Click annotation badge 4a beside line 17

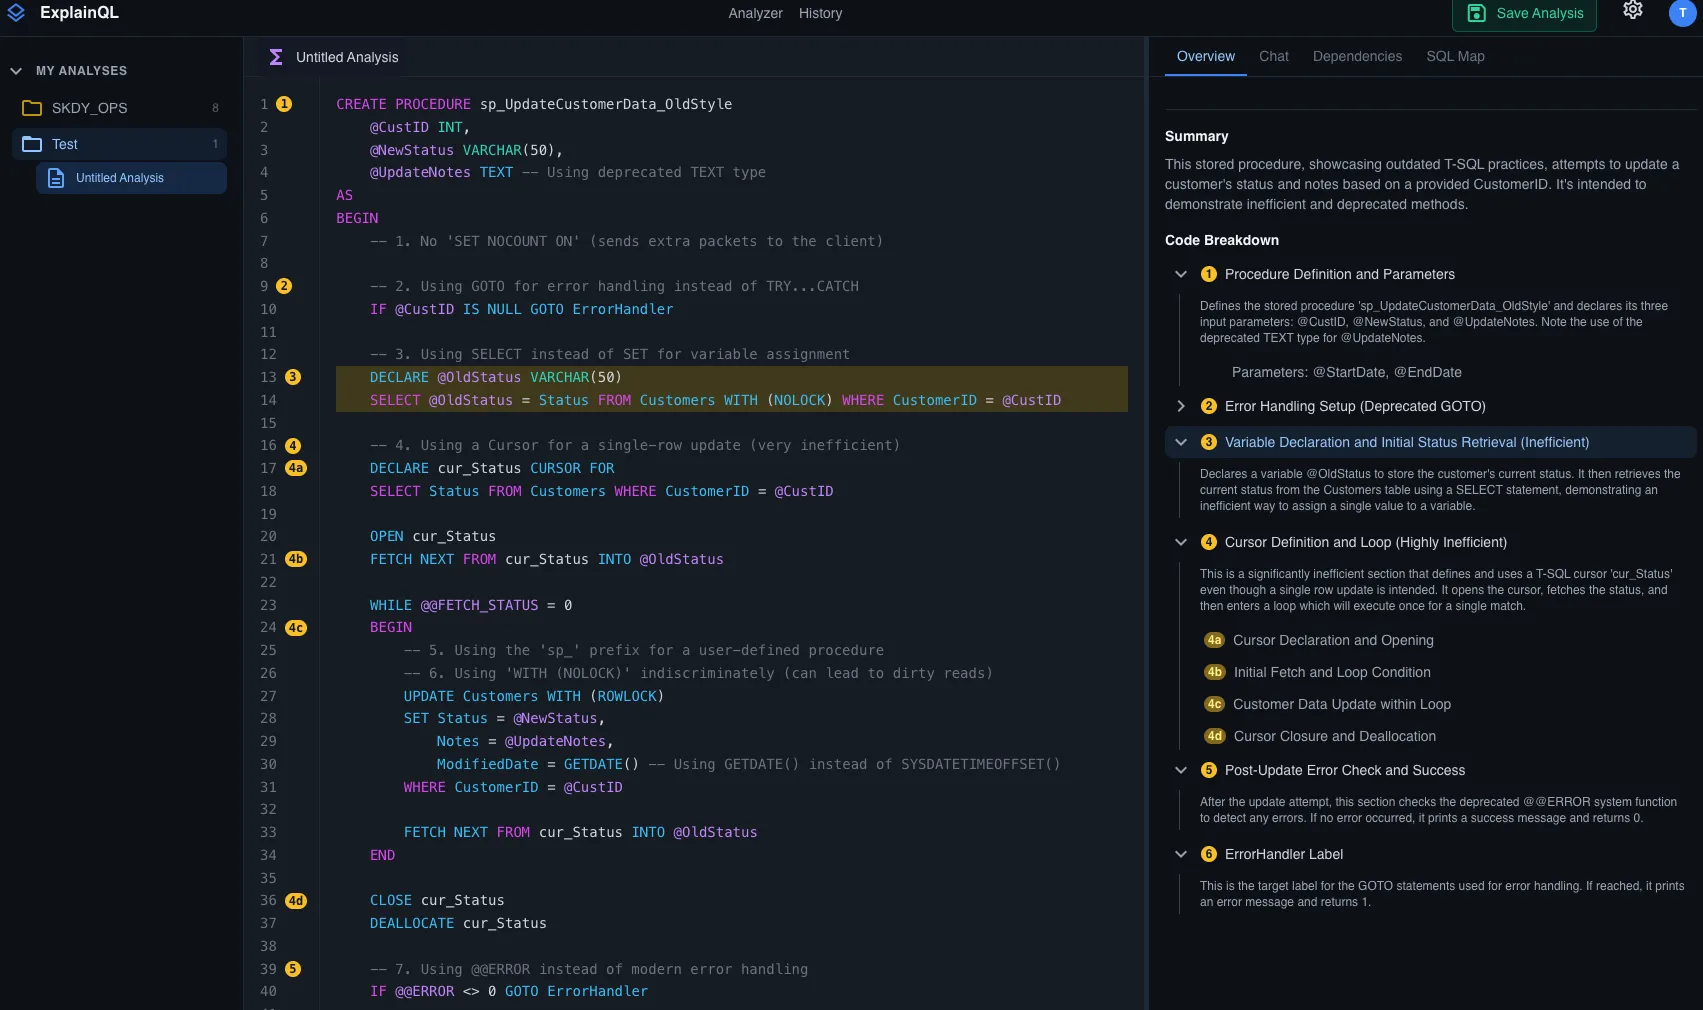294,468
